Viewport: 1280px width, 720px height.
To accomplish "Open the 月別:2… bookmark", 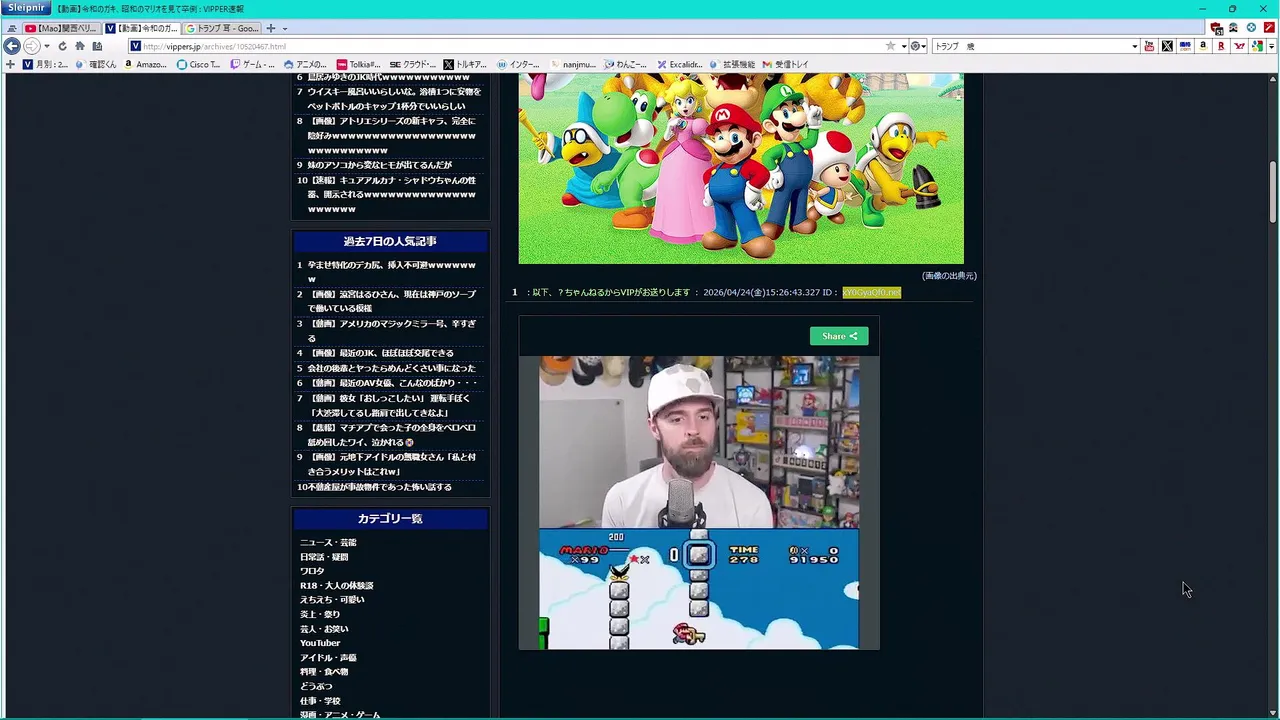I will click(x=46, y=64).
